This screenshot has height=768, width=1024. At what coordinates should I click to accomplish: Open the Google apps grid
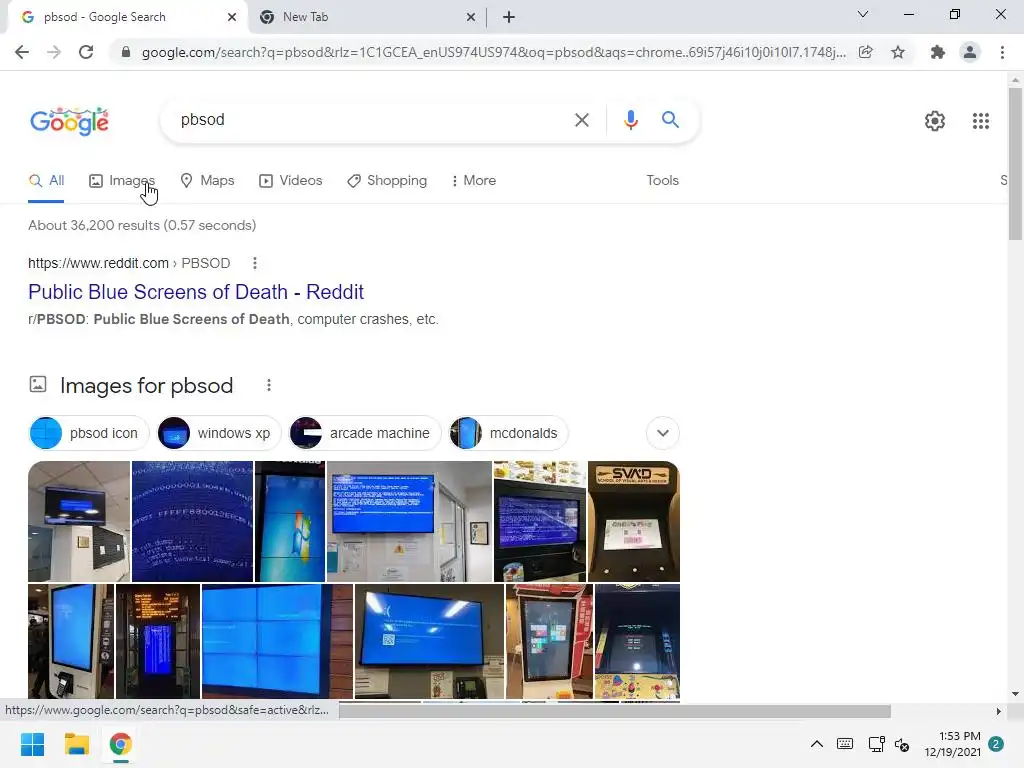(980, 121)
